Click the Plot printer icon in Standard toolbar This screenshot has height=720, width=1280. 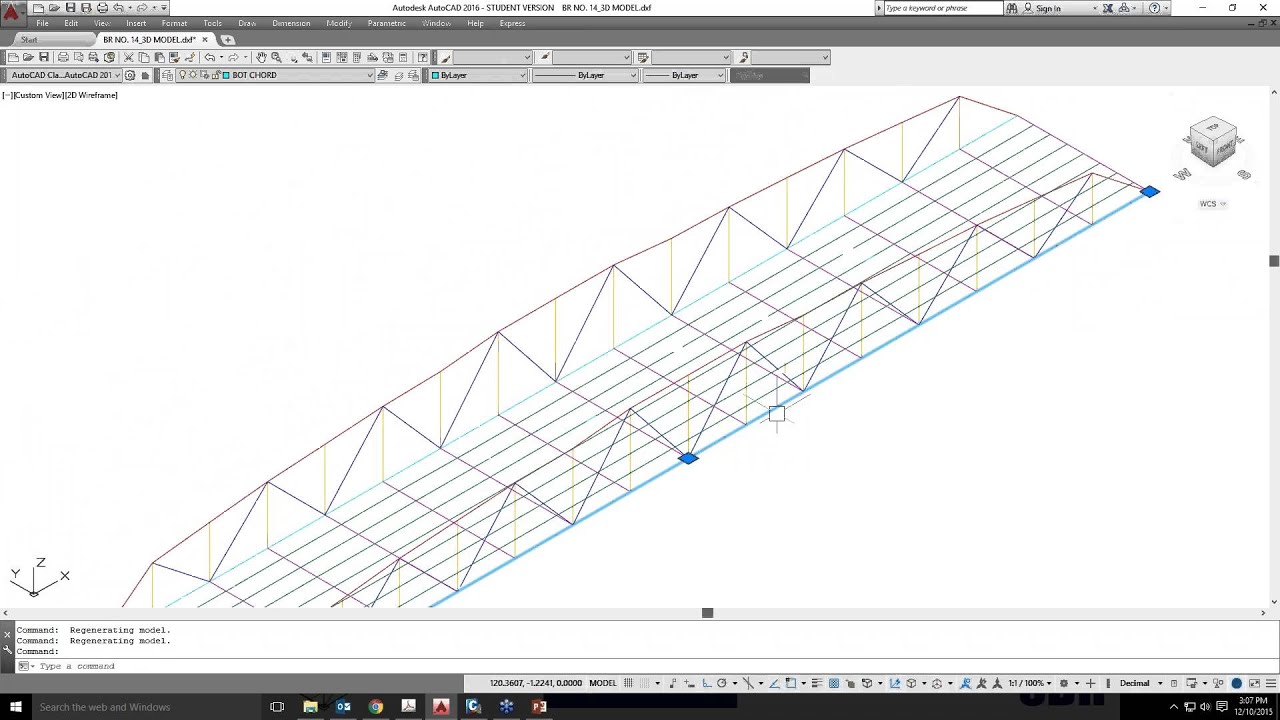[x=63, y=57]
